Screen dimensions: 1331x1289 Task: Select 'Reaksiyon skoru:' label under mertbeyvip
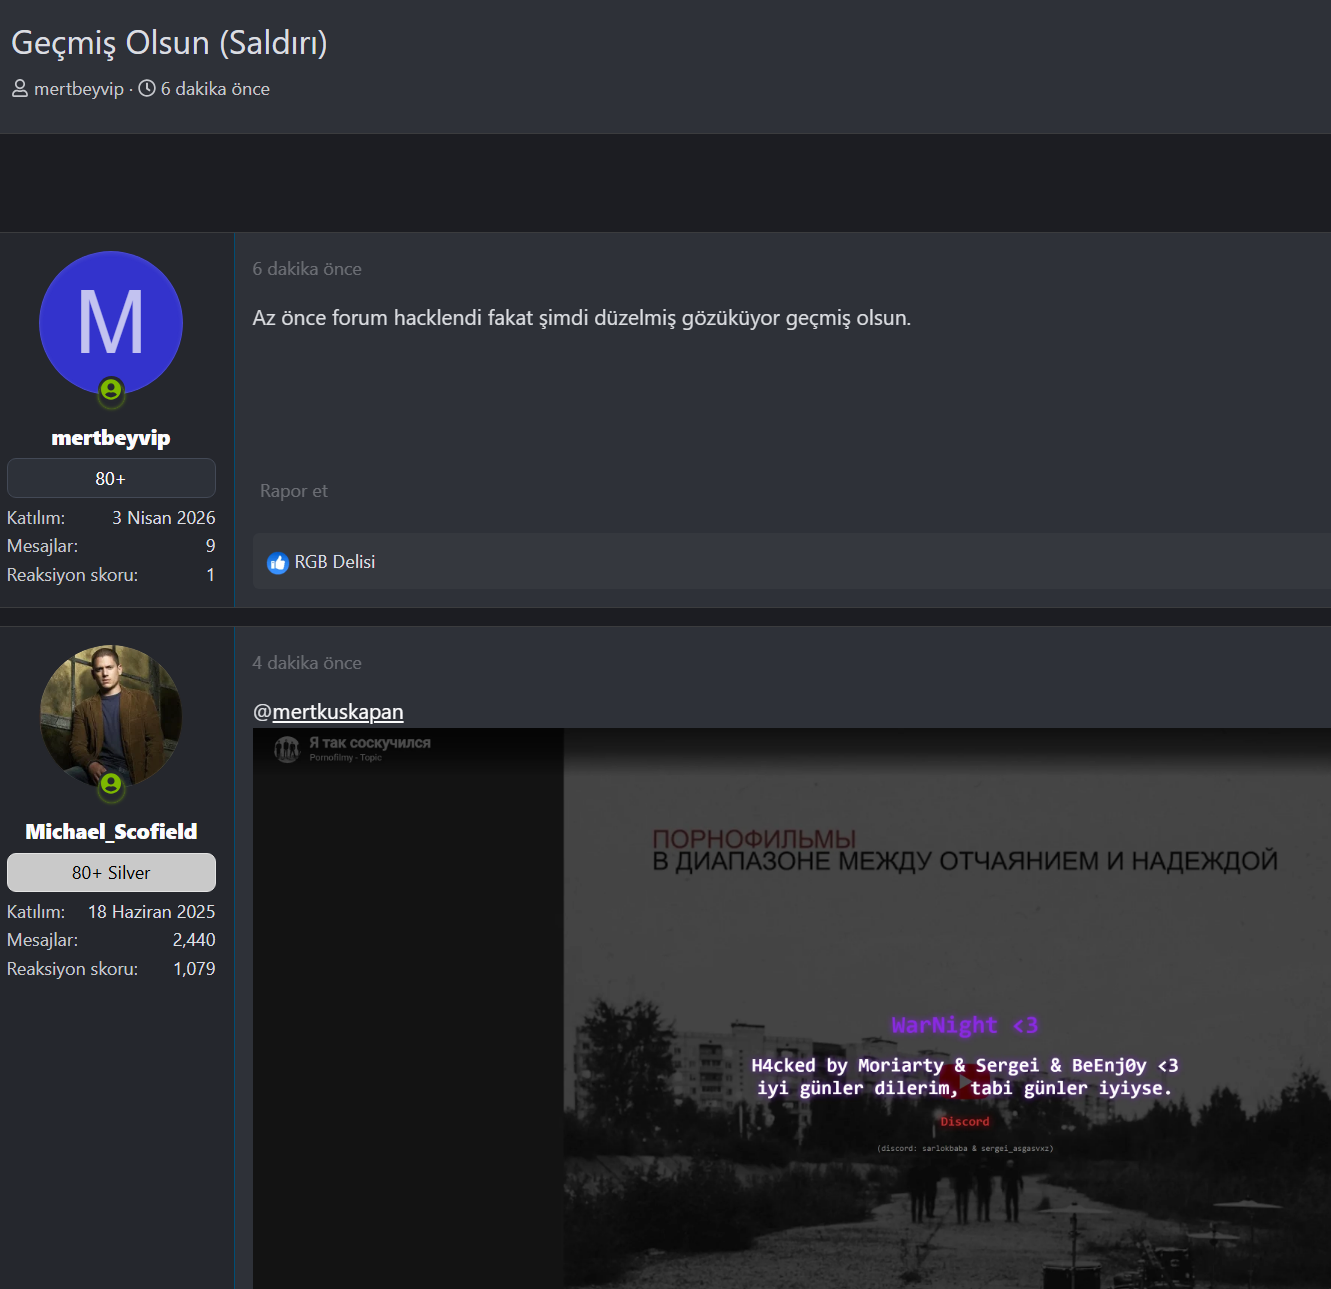(x=72, y=575)
